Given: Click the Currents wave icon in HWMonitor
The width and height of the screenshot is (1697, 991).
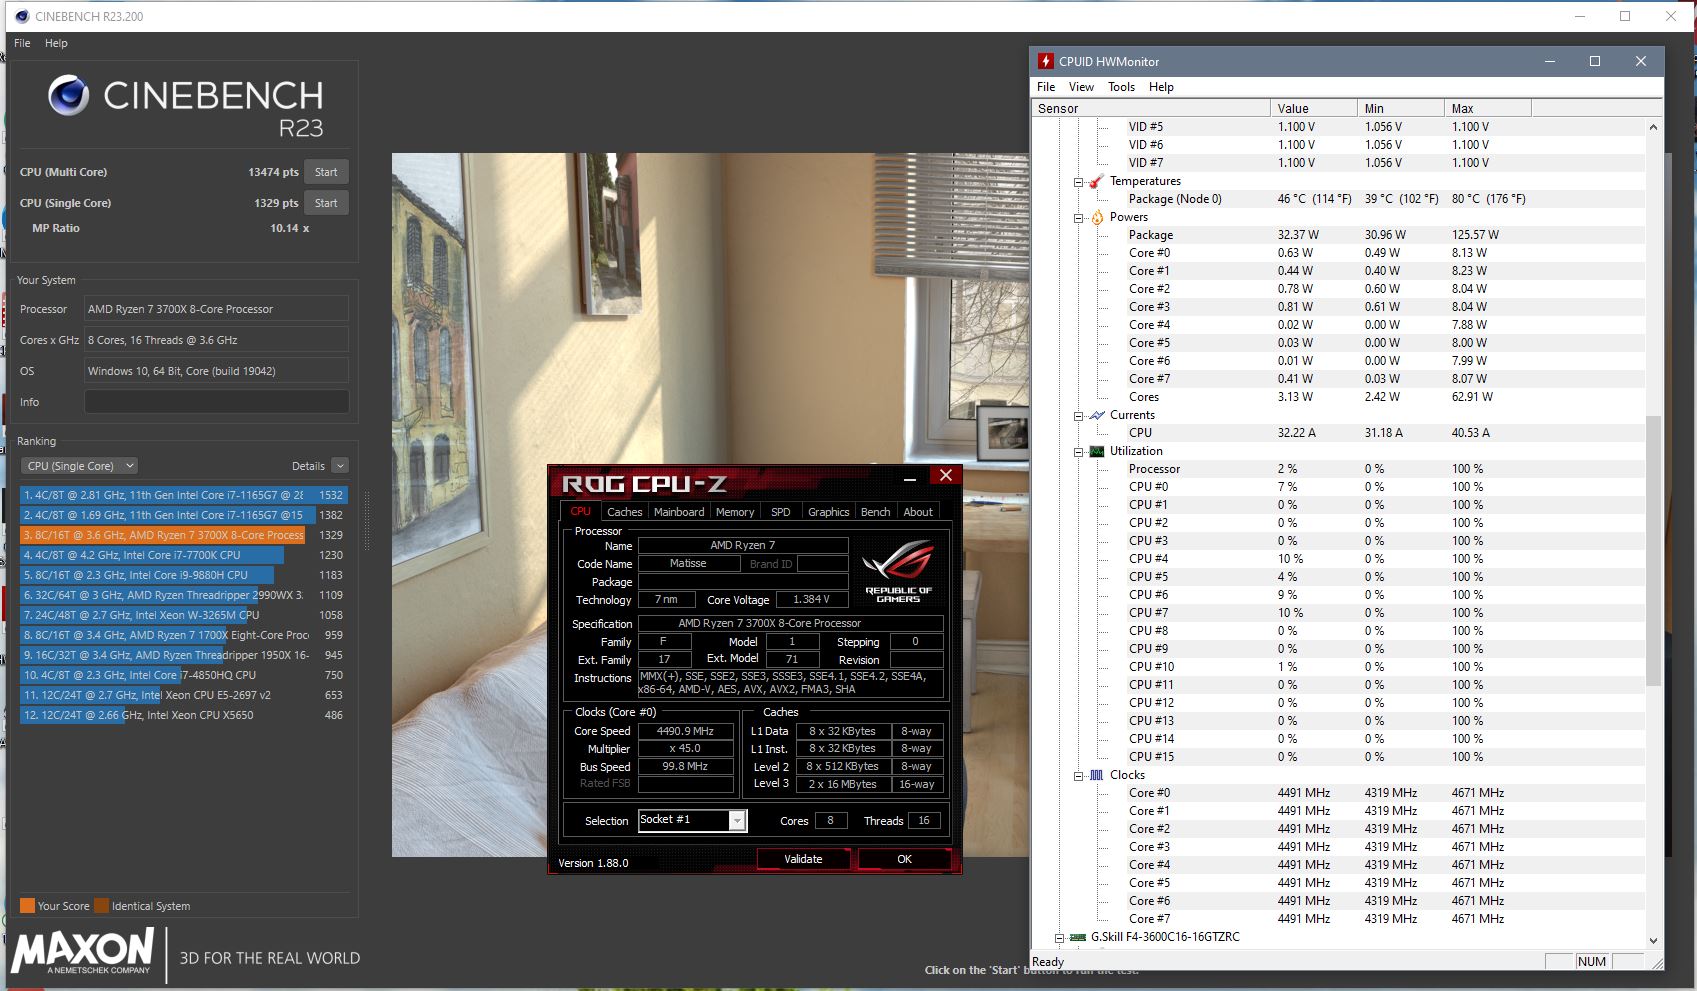Looking at the screenshot, I should [1096, 415].
